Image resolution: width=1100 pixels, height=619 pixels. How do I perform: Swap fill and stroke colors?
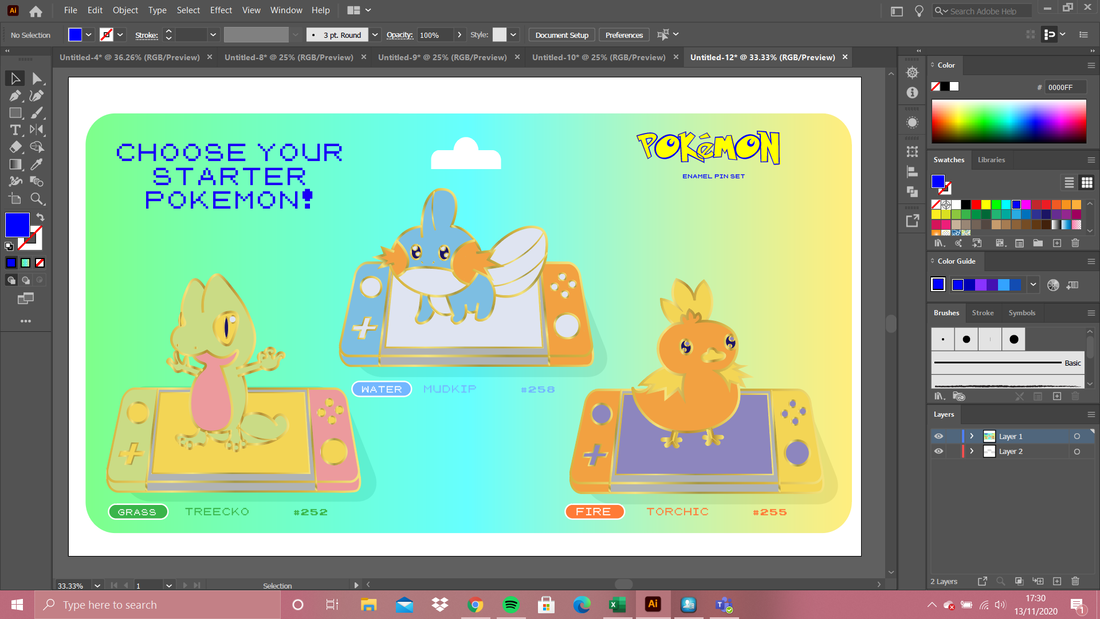41,217
